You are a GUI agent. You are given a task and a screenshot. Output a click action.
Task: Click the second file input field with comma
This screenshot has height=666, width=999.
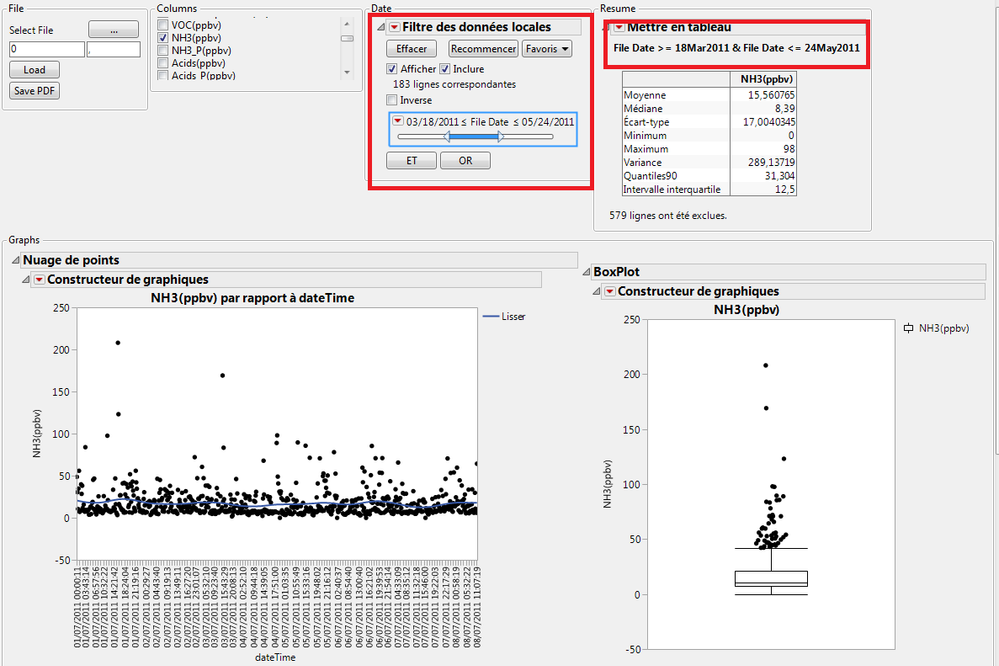click(113, 49)
